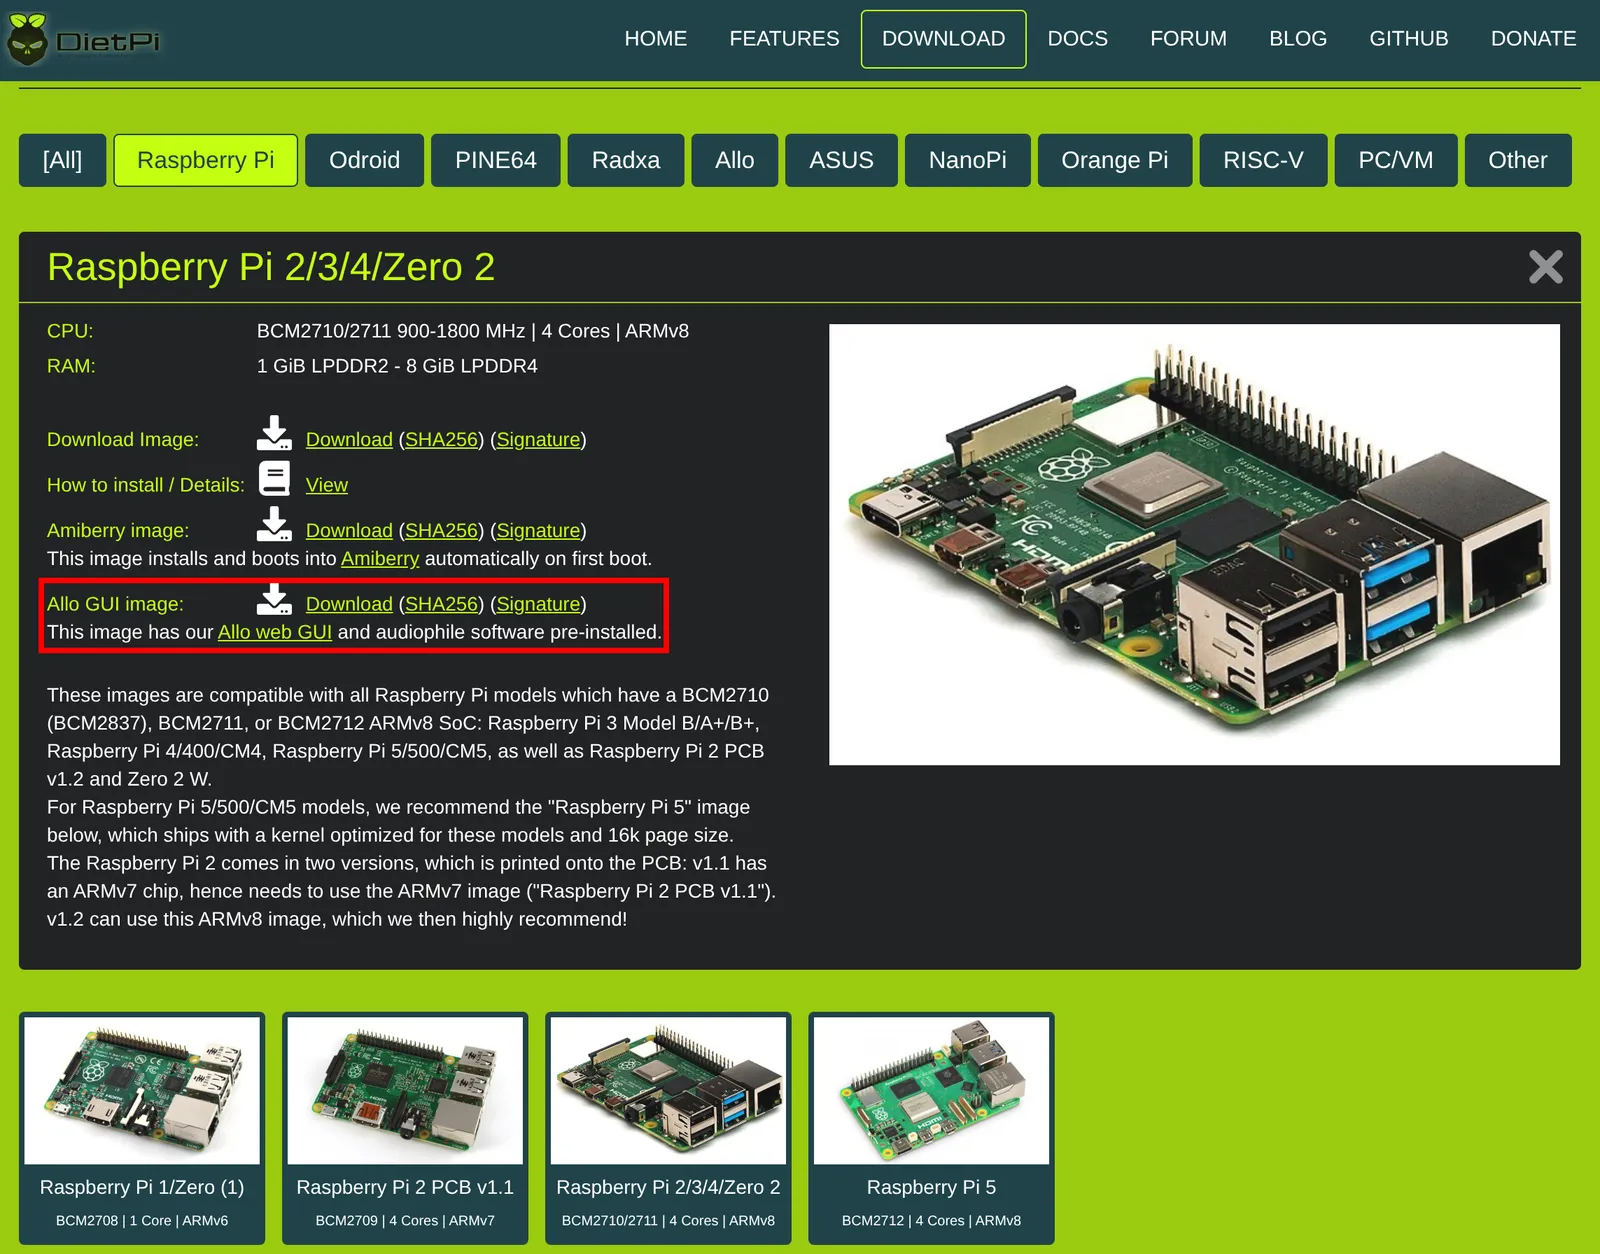Click the panel title Raspberry Pi 2/3/4/Zero 2
This screenshot has width=1600, height=1254.
271,267
